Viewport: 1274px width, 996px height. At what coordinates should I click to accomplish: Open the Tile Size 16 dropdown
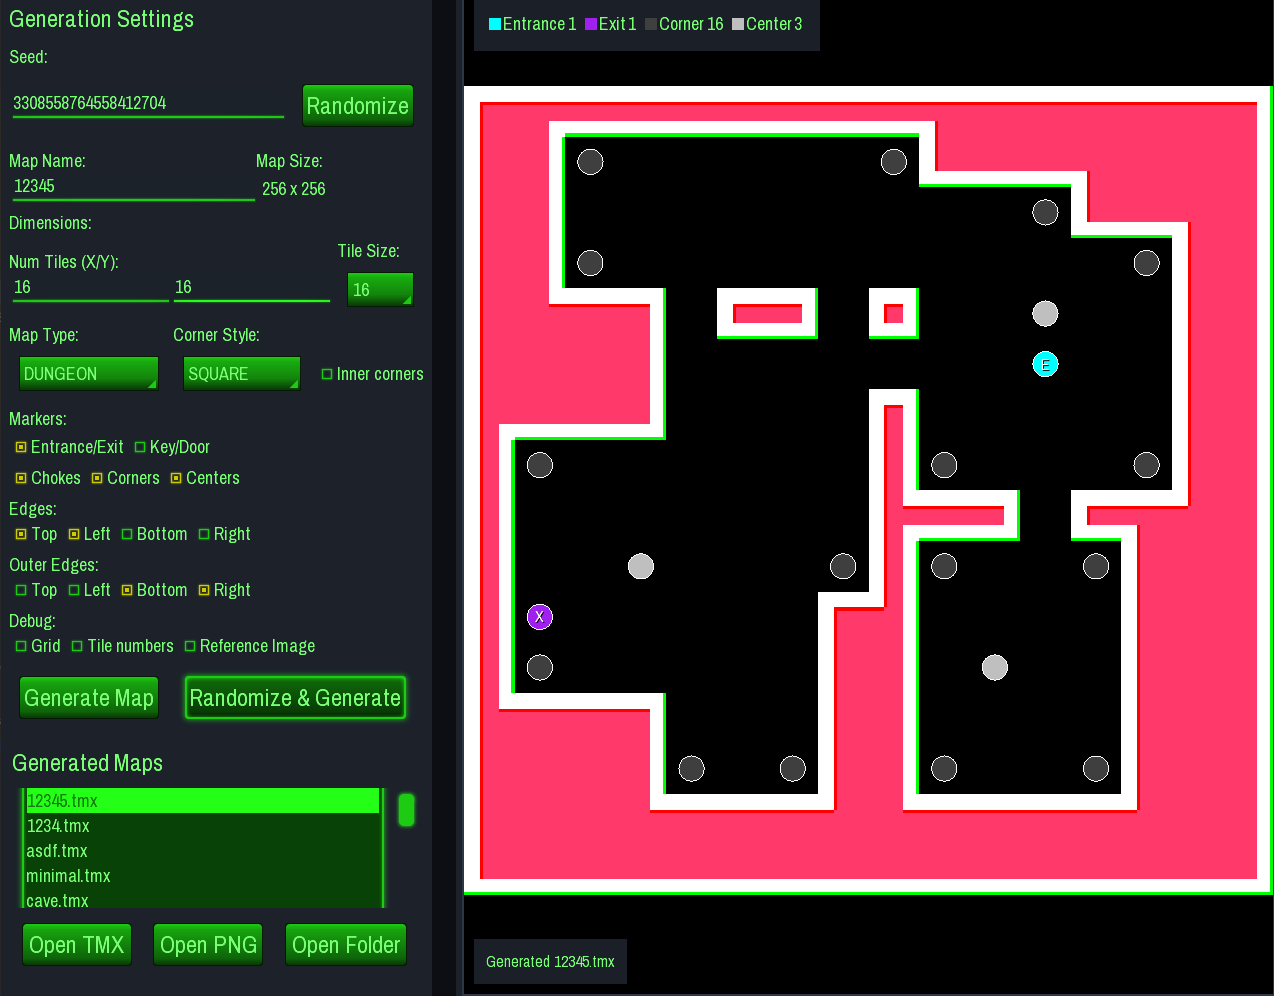[380, 289]
